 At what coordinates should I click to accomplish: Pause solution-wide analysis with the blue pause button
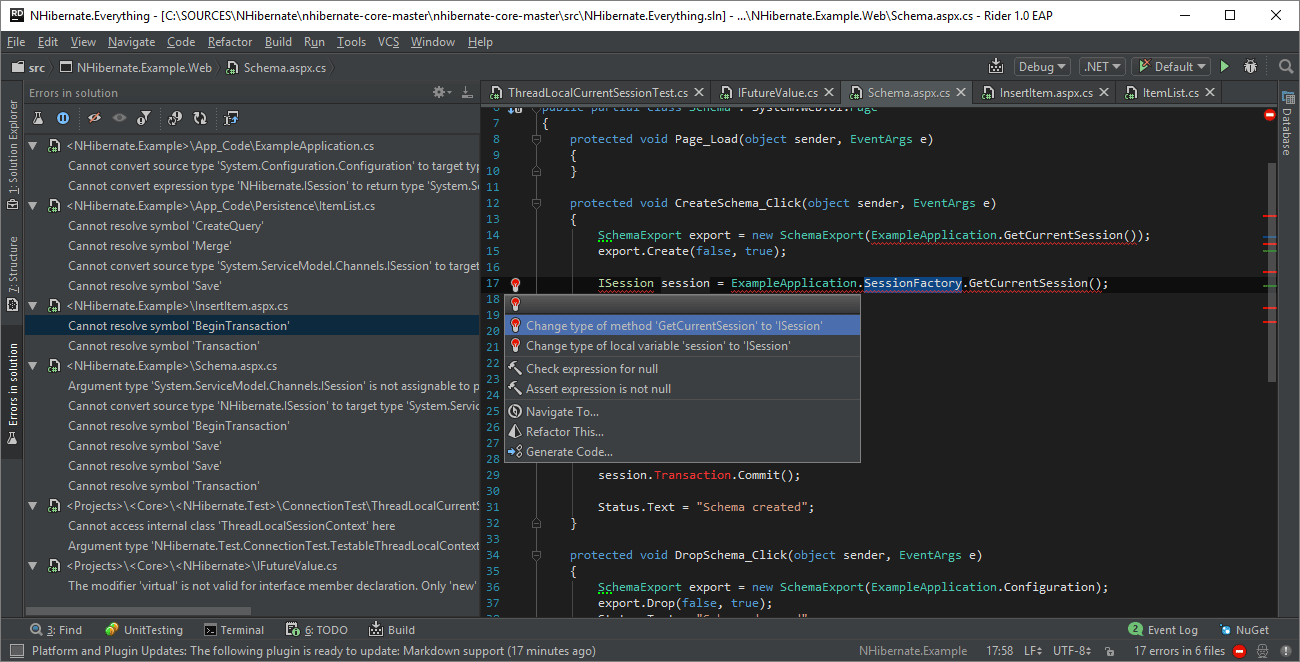point(63,118)
